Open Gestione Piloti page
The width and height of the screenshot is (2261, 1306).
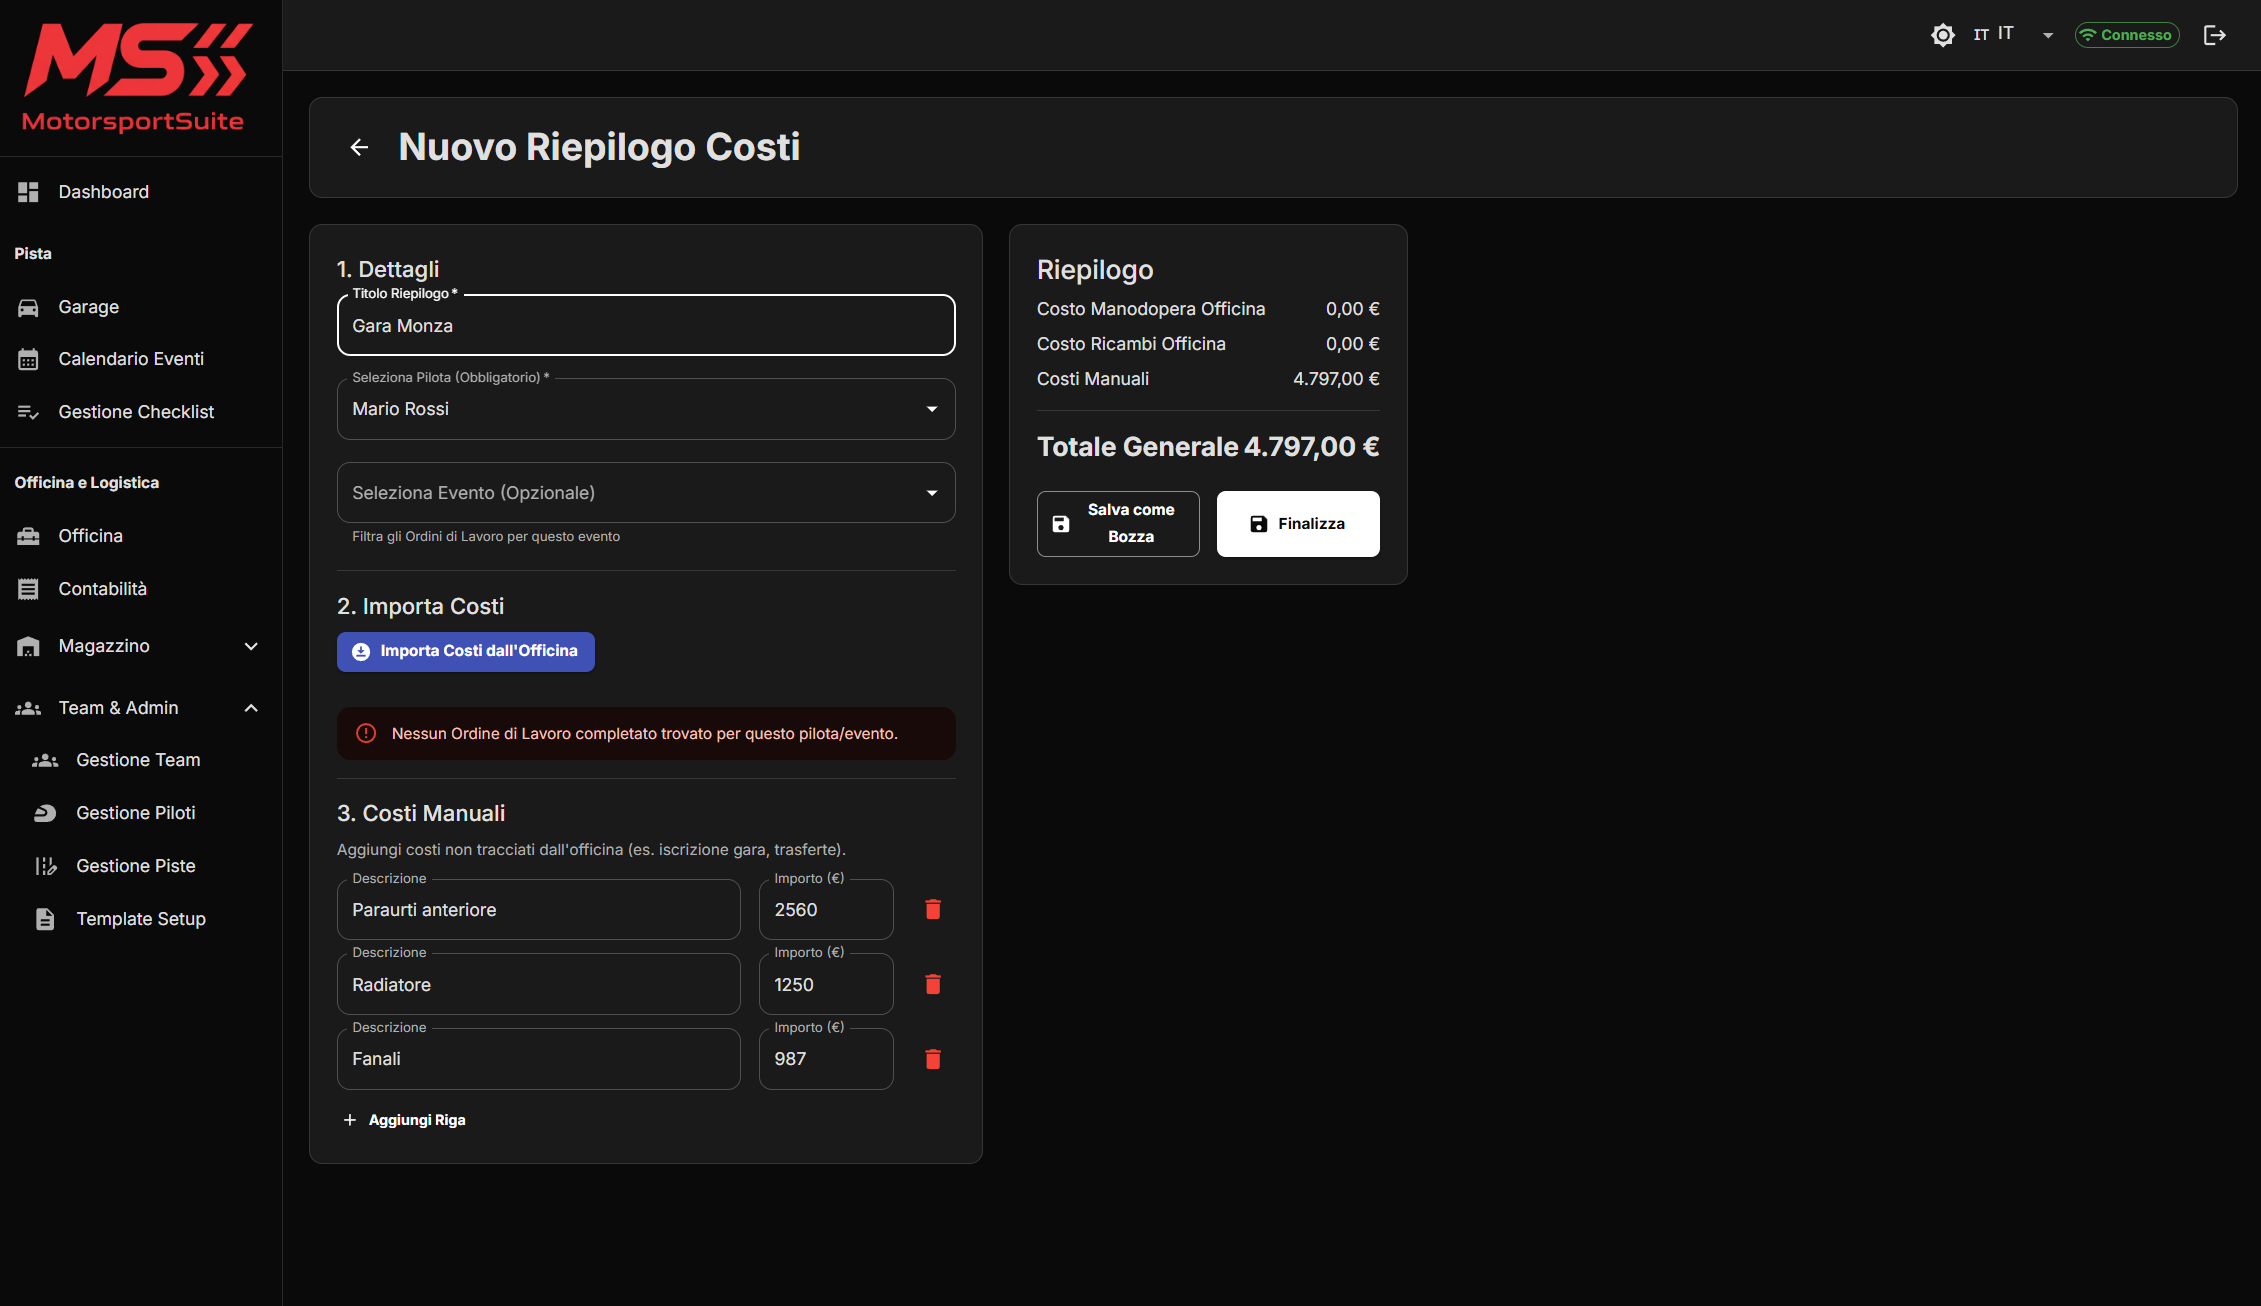pos(135,813)
